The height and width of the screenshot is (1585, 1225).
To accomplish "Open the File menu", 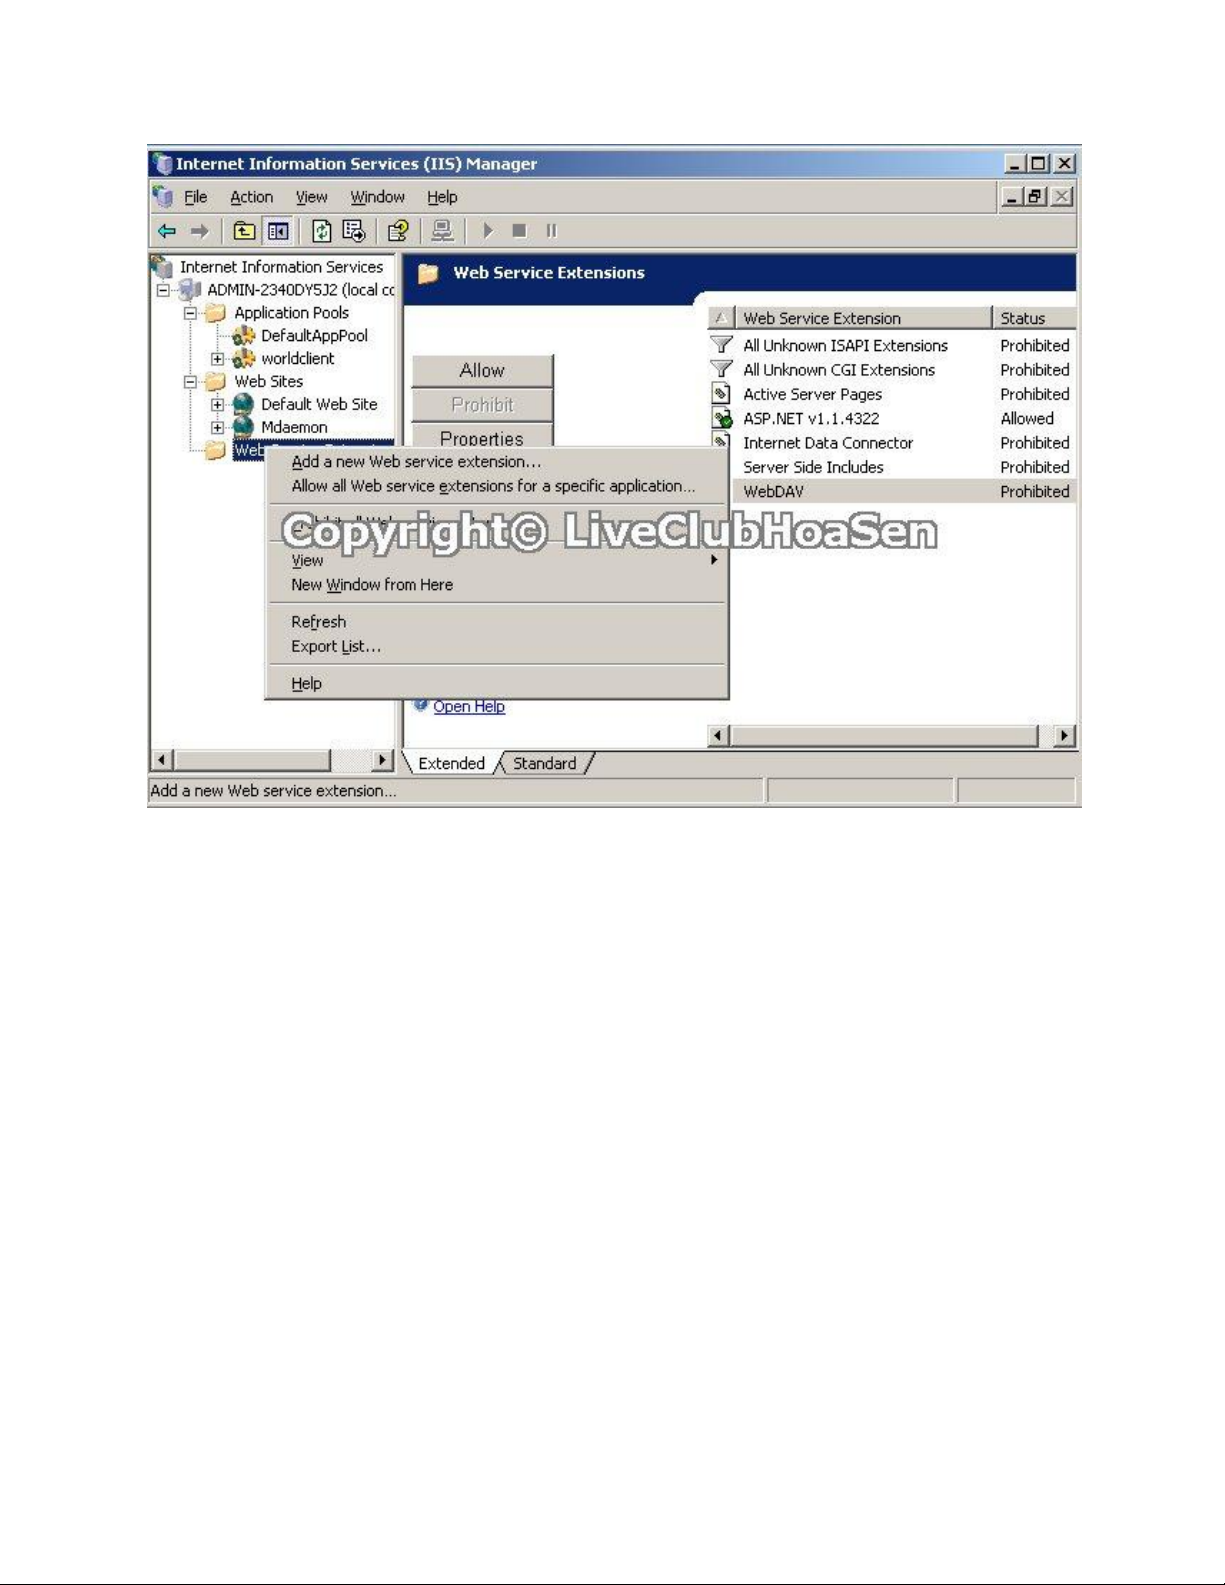I will pyautogui.click(x=196, y=197).
